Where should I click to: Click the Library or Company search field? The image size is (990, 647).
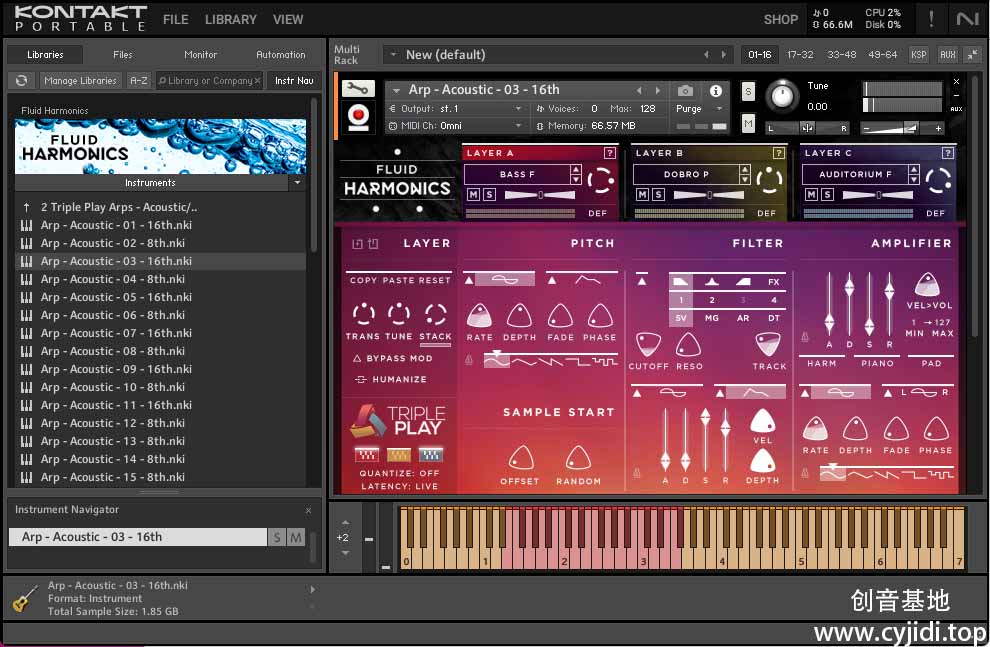(x=209, y=81)
